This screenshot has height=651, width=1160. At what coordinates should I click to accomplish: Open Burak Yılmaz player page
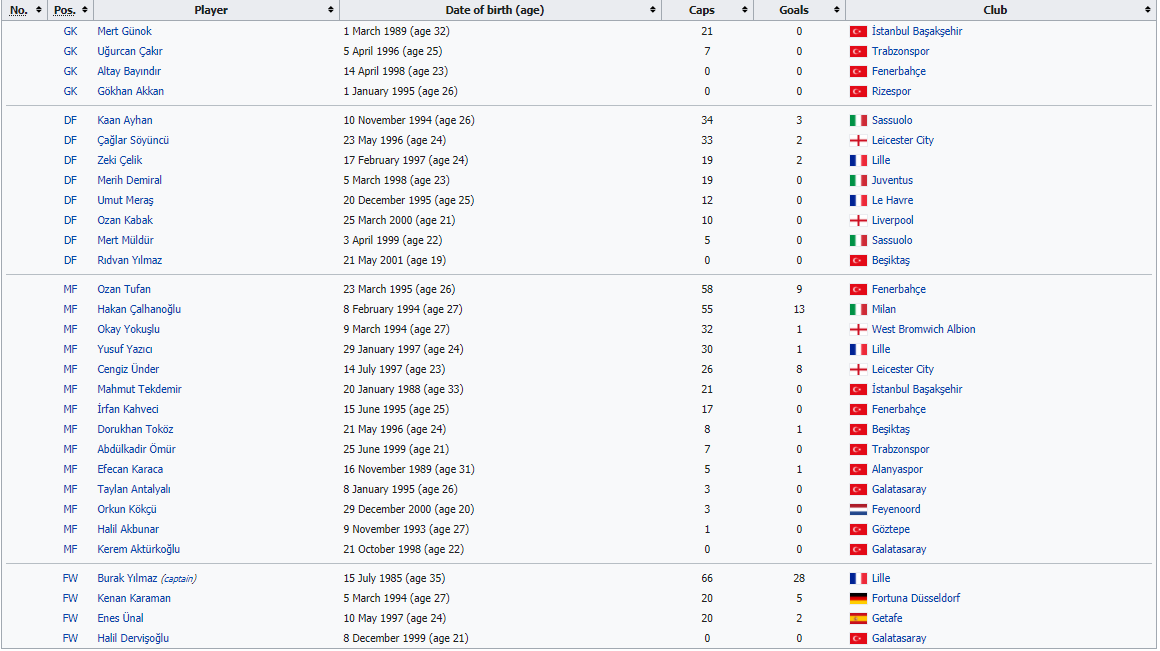point(126,578)
